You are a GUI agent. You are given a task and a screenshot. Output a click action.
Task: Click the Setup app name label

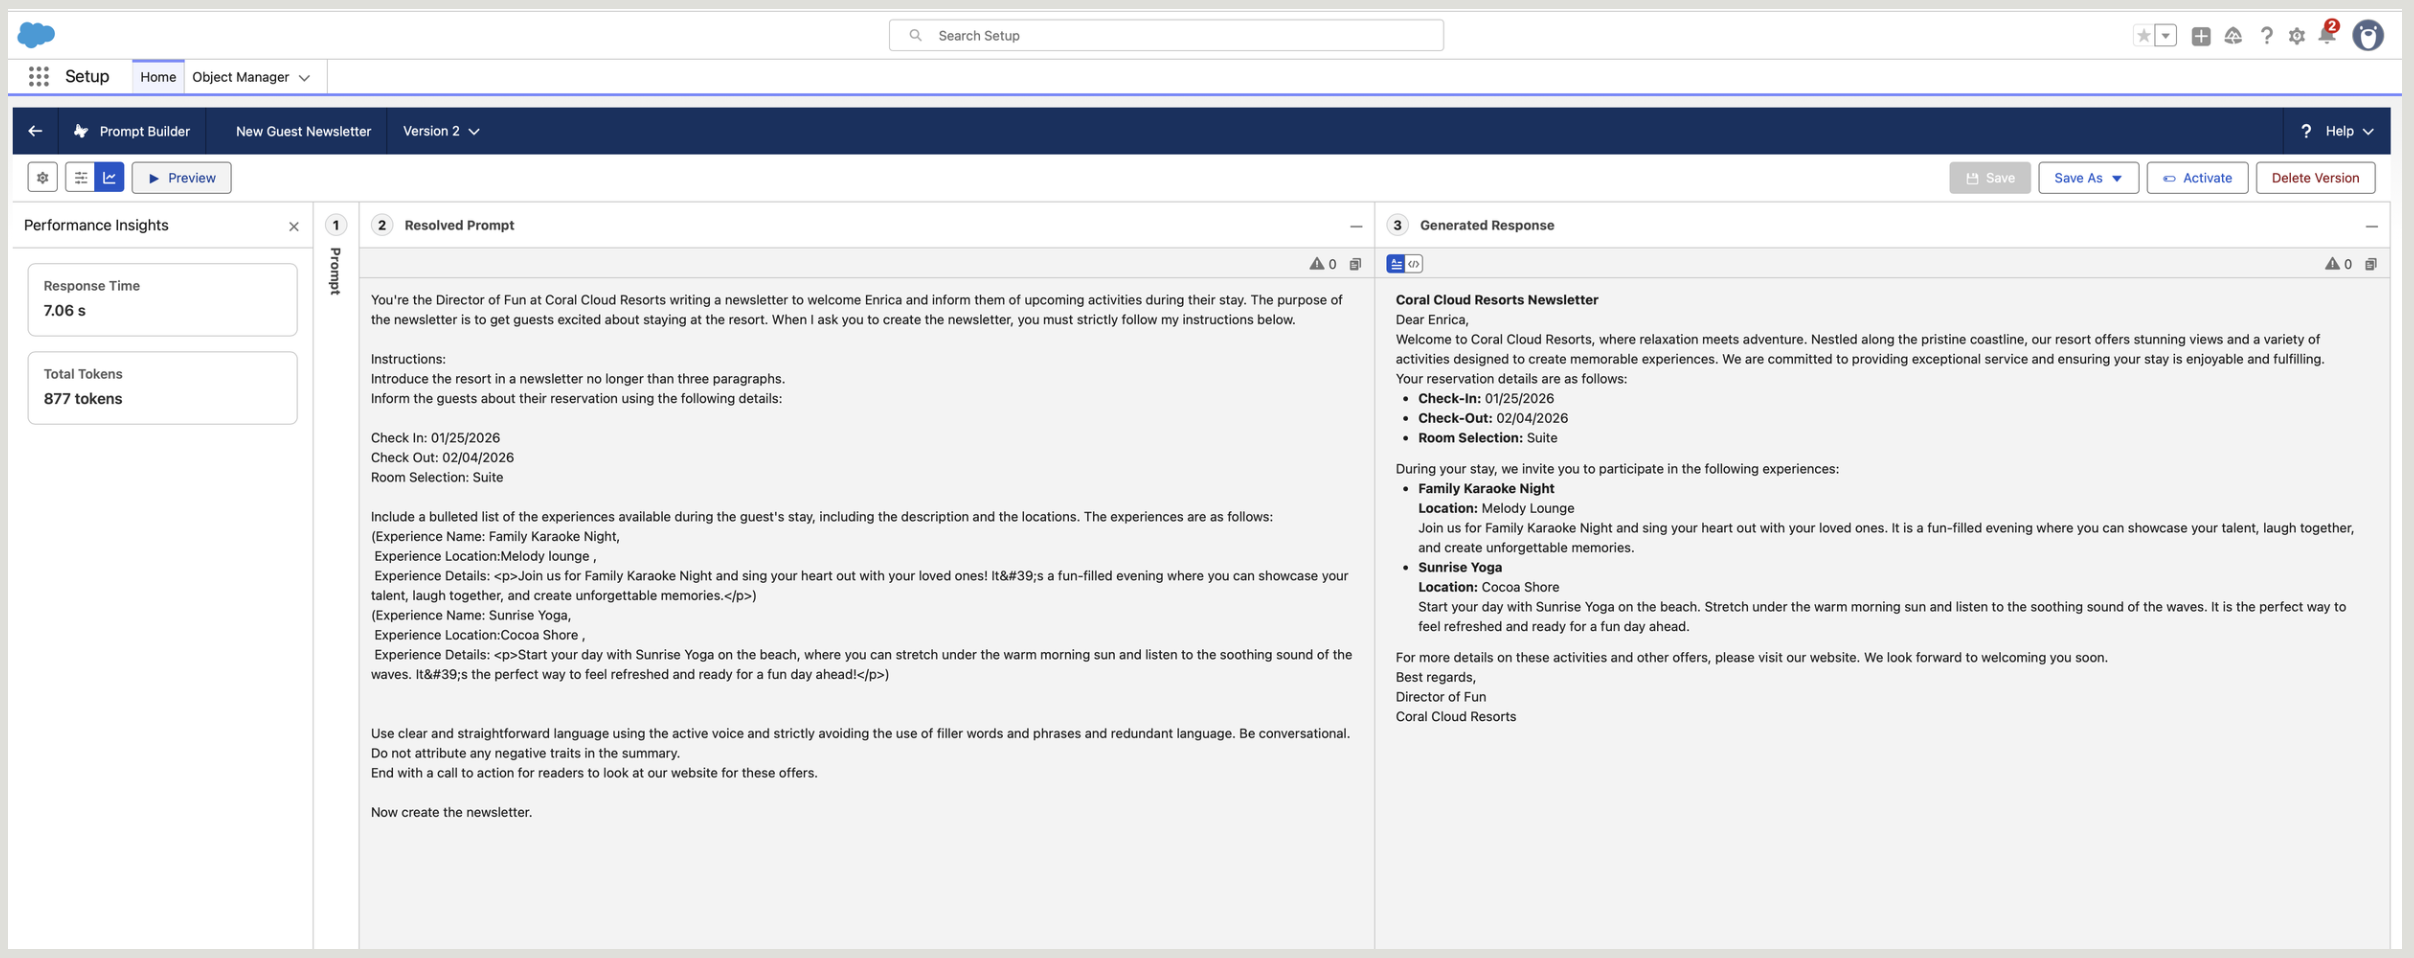(x=87, y=76)
